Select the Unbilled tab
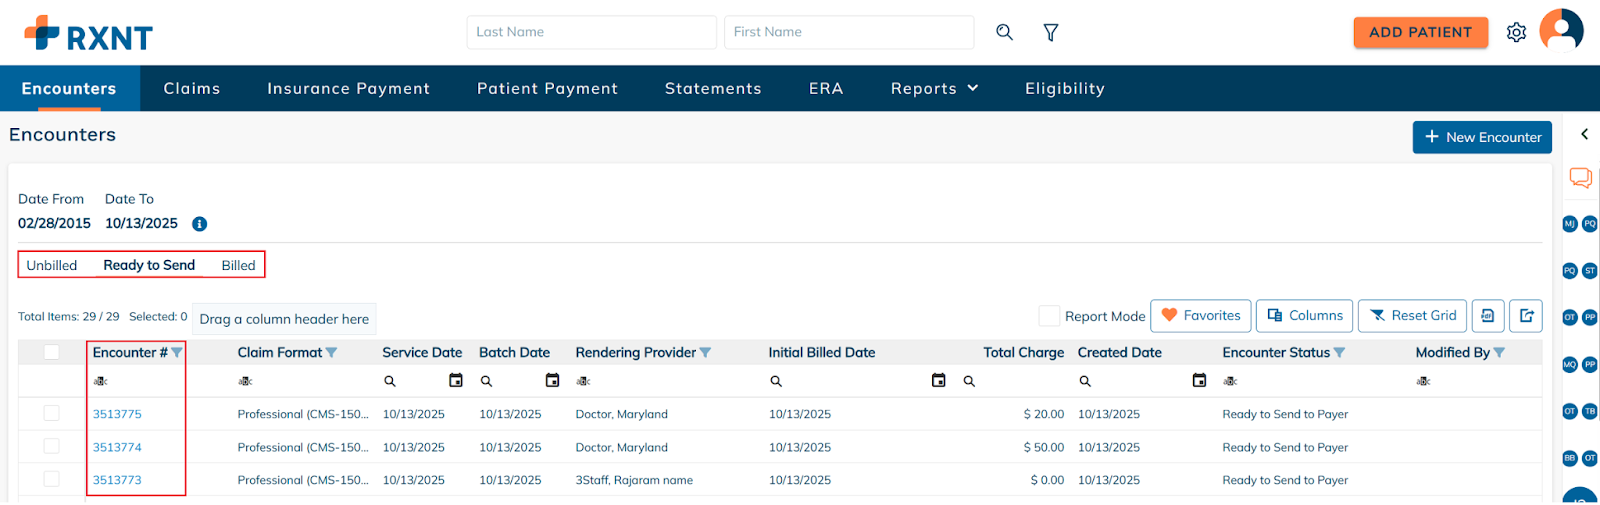This screenshot has height=505, width=1600. pyautogui.click(x=52, y=265)
